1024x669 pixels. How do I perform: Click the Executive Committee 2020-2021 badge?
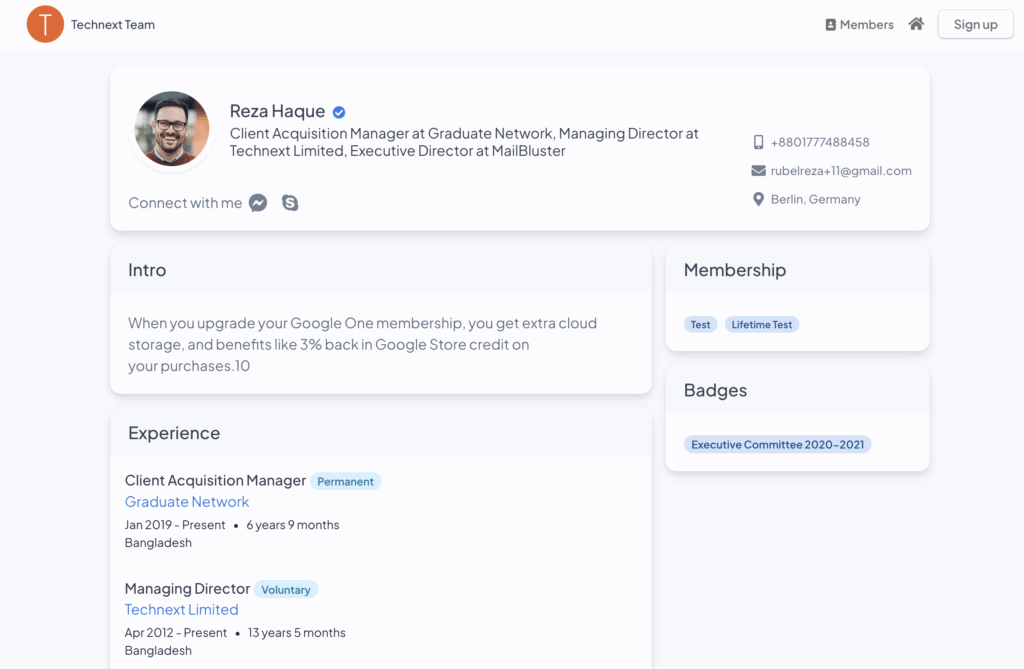[777, 445]
